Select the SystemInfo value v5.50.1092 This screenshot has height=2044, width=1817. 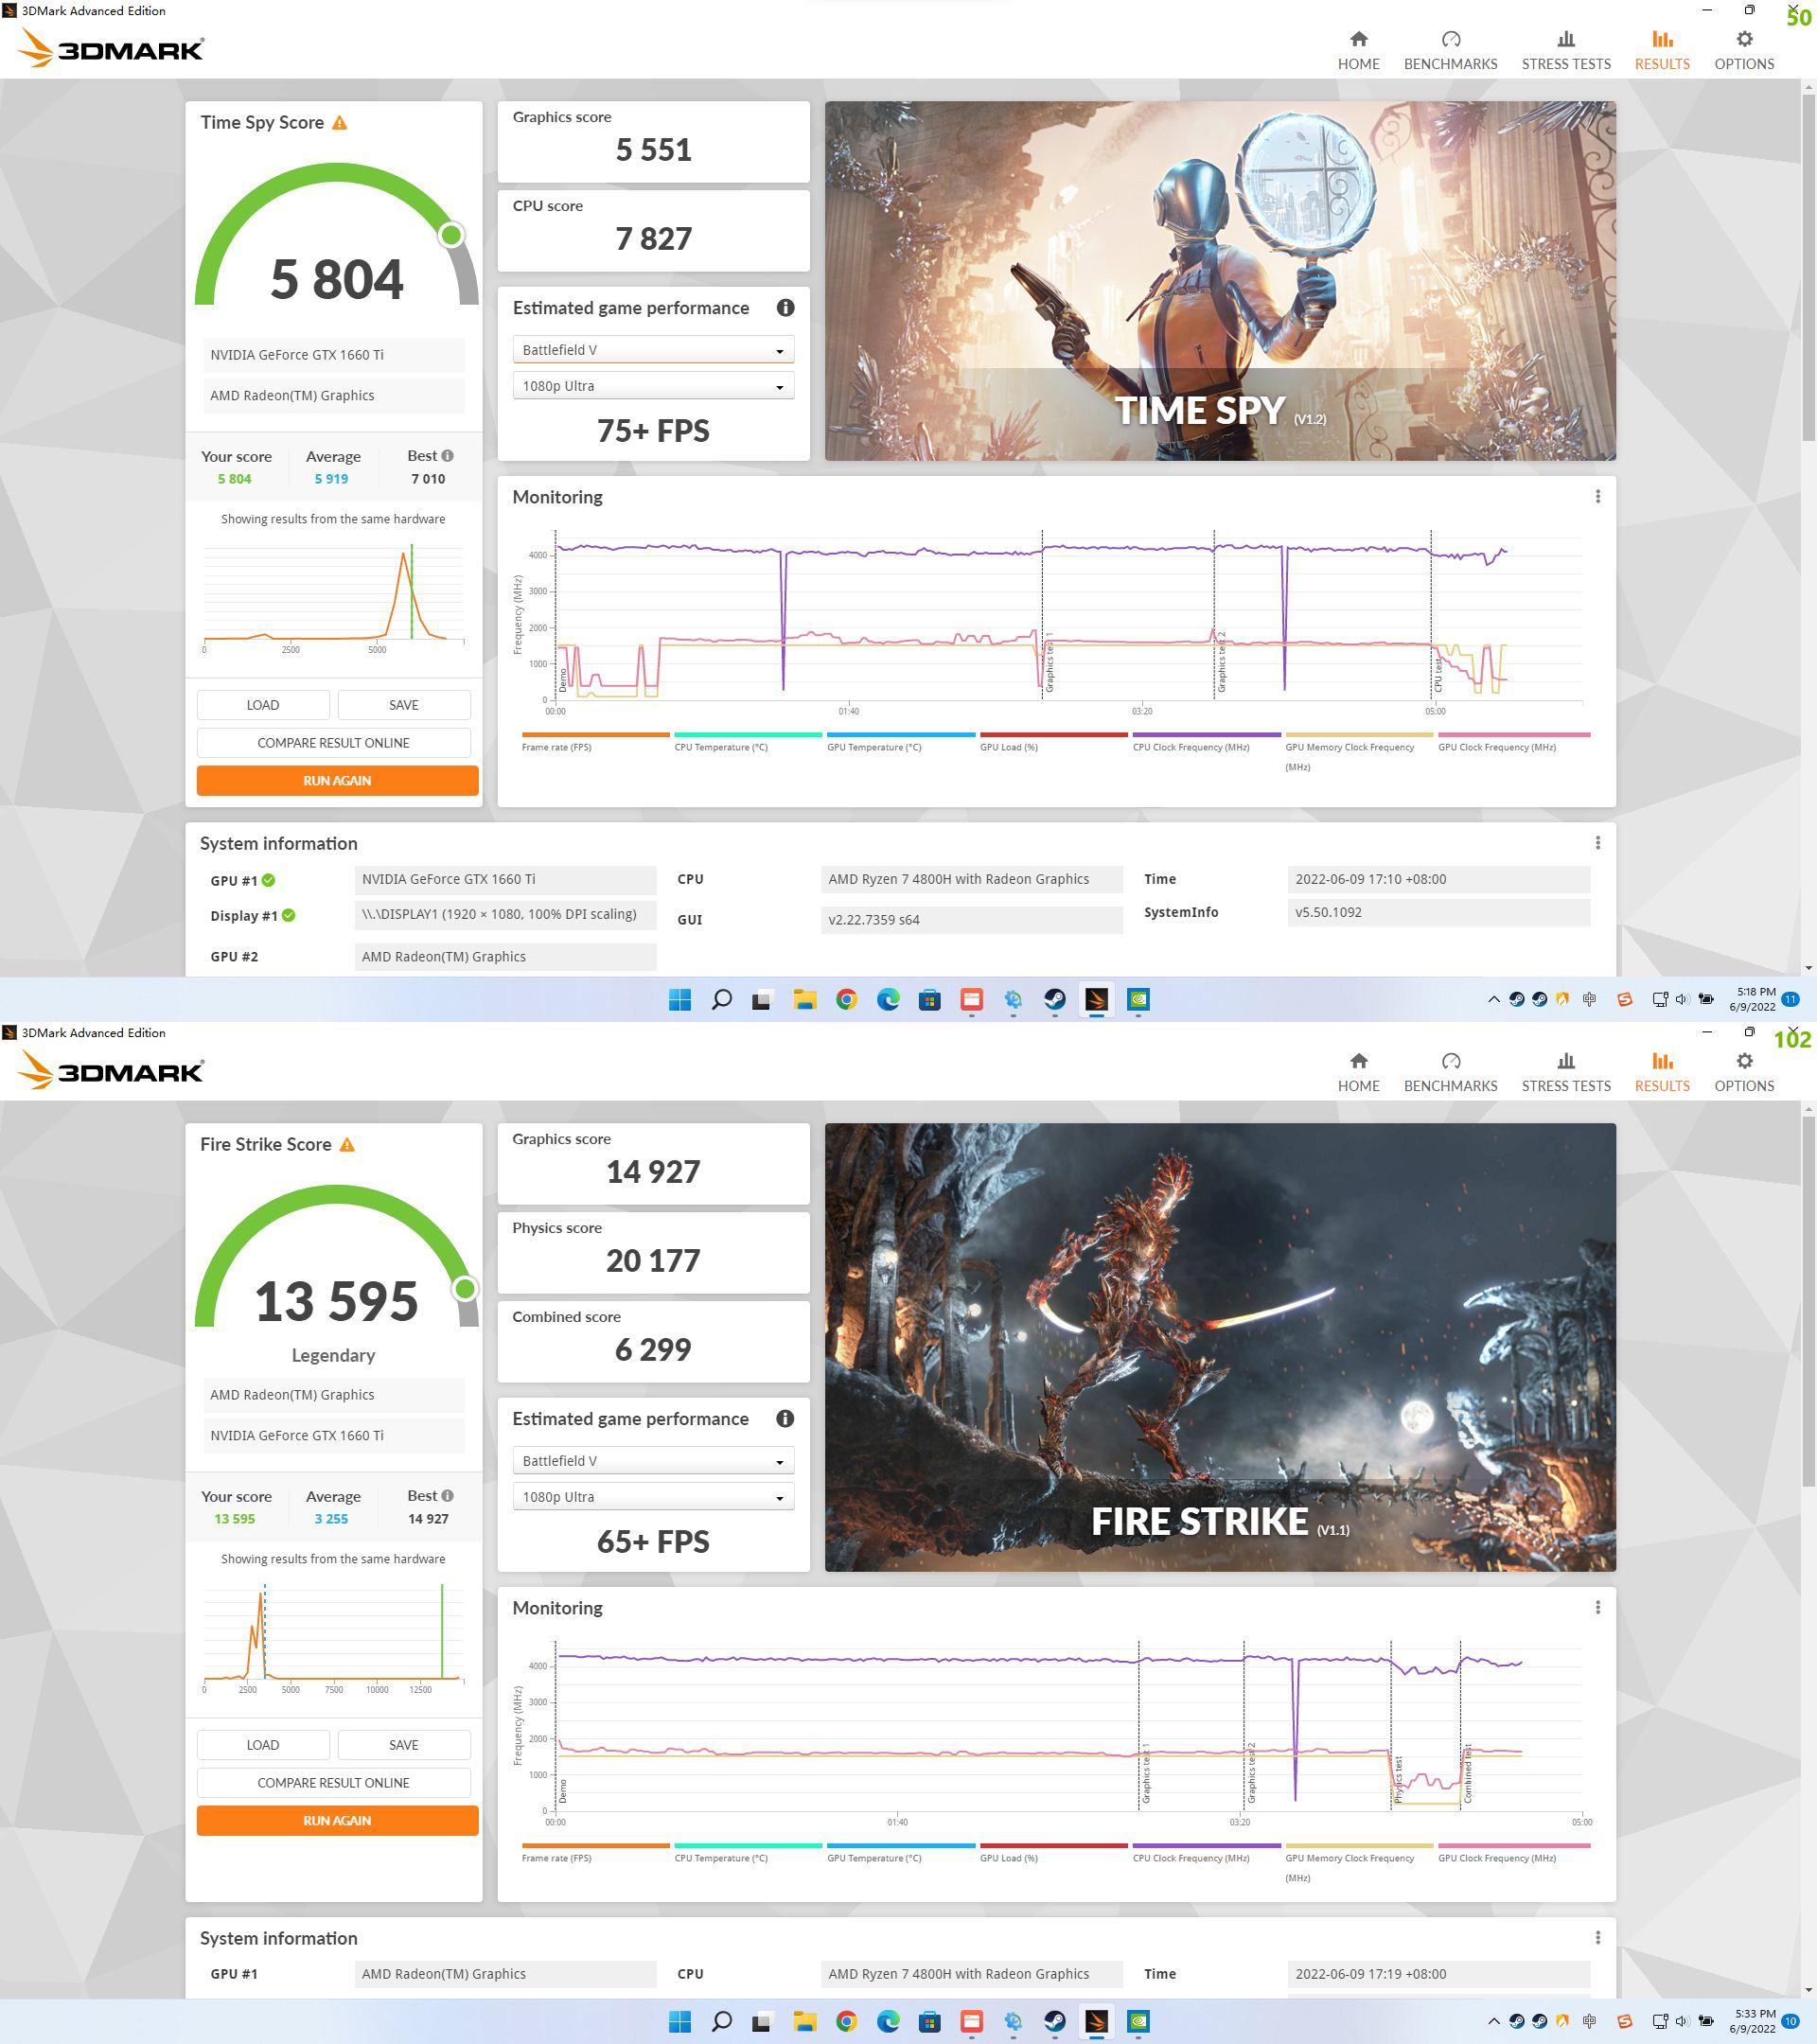tap(1438, 912)
